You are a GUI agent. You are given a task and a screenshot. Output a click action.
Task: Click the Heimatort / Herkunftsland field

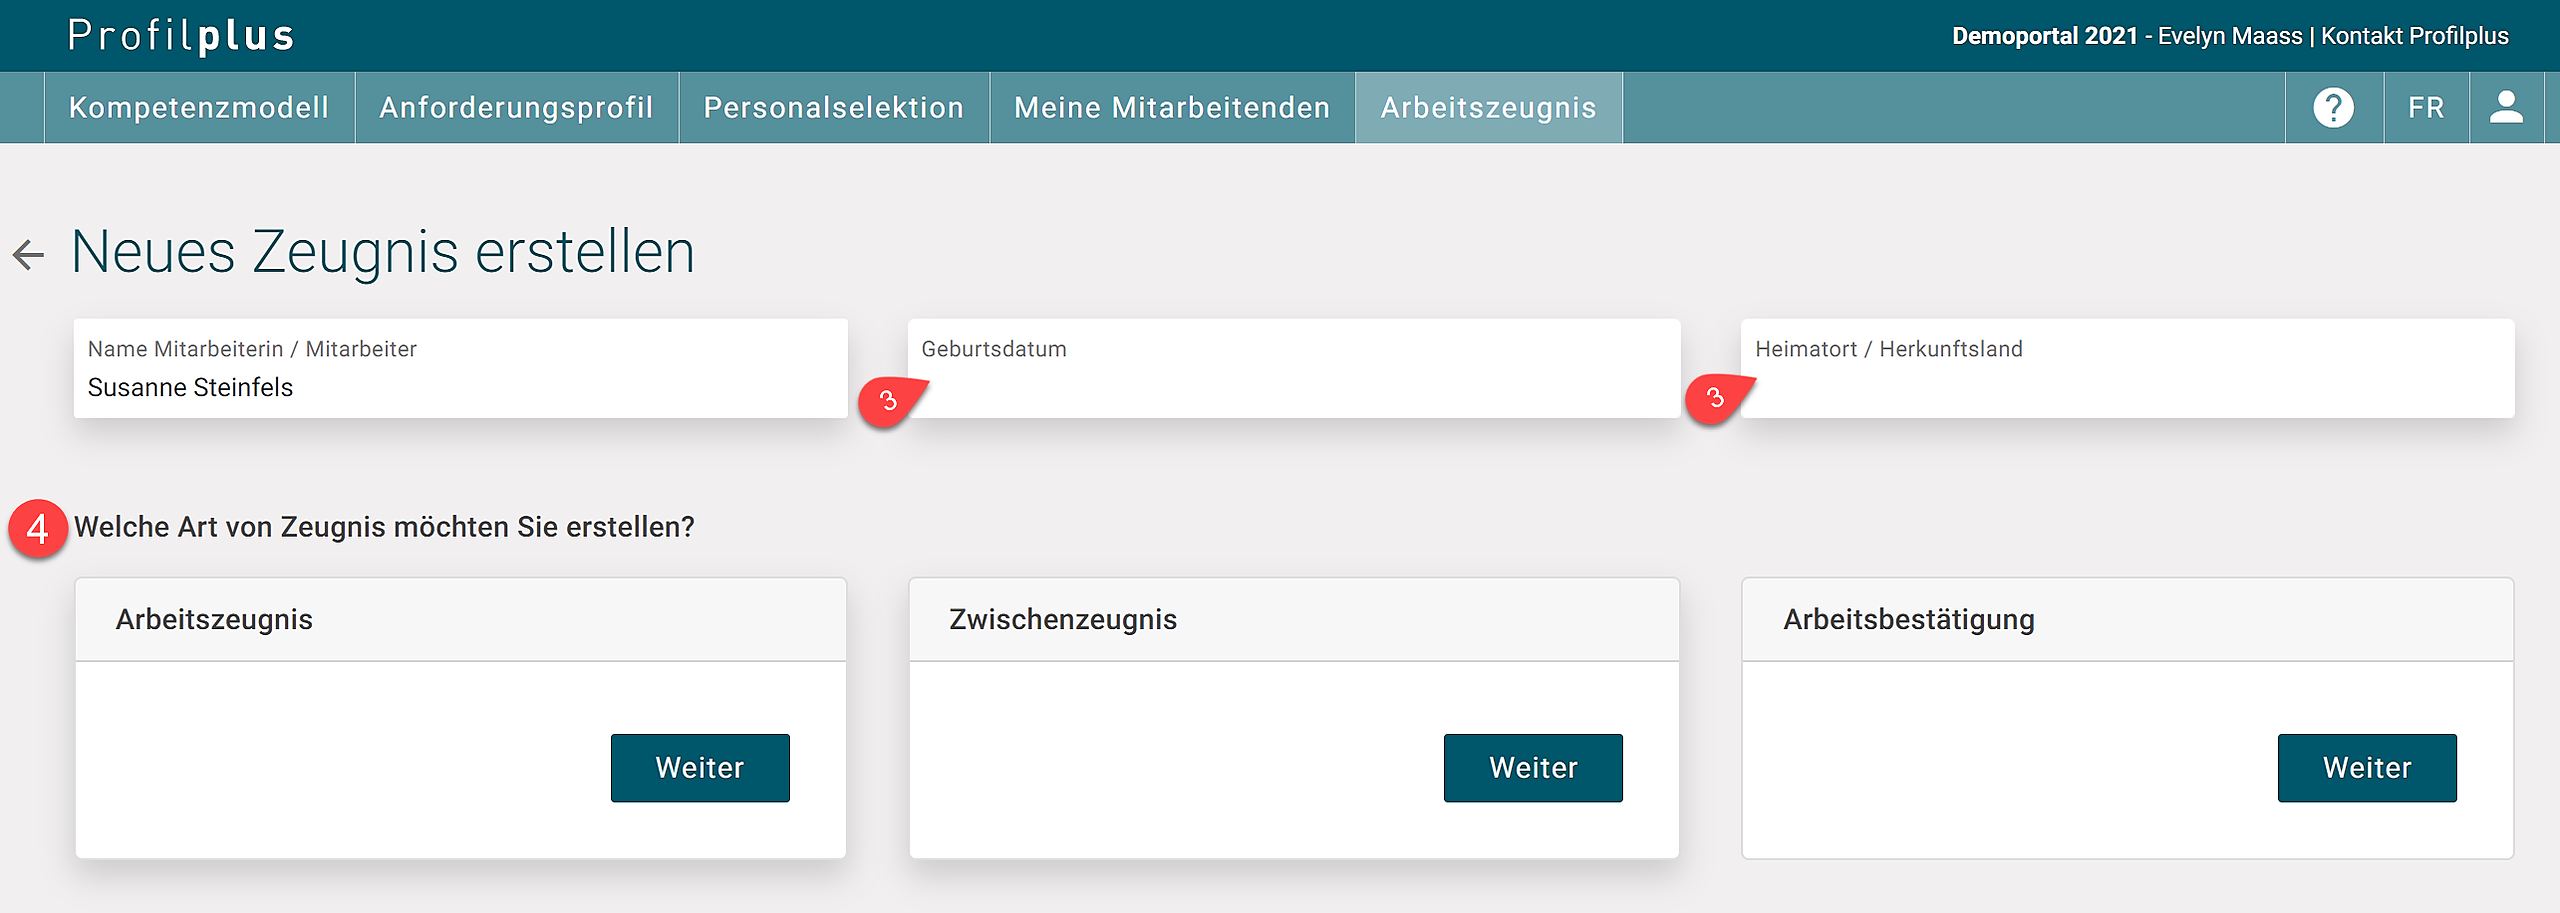[2127, 386]
